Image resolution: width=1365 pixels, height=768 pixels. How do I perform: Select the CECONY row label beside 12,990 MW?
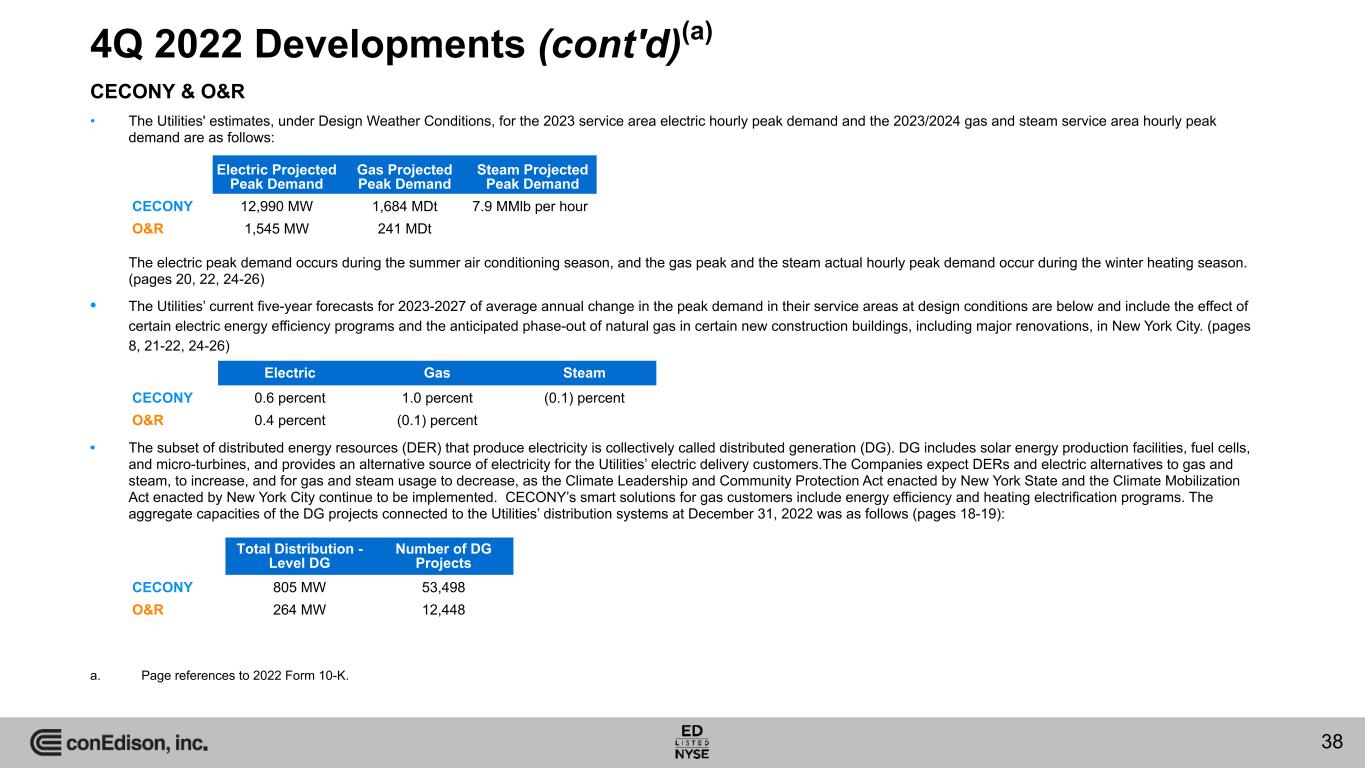162,207
